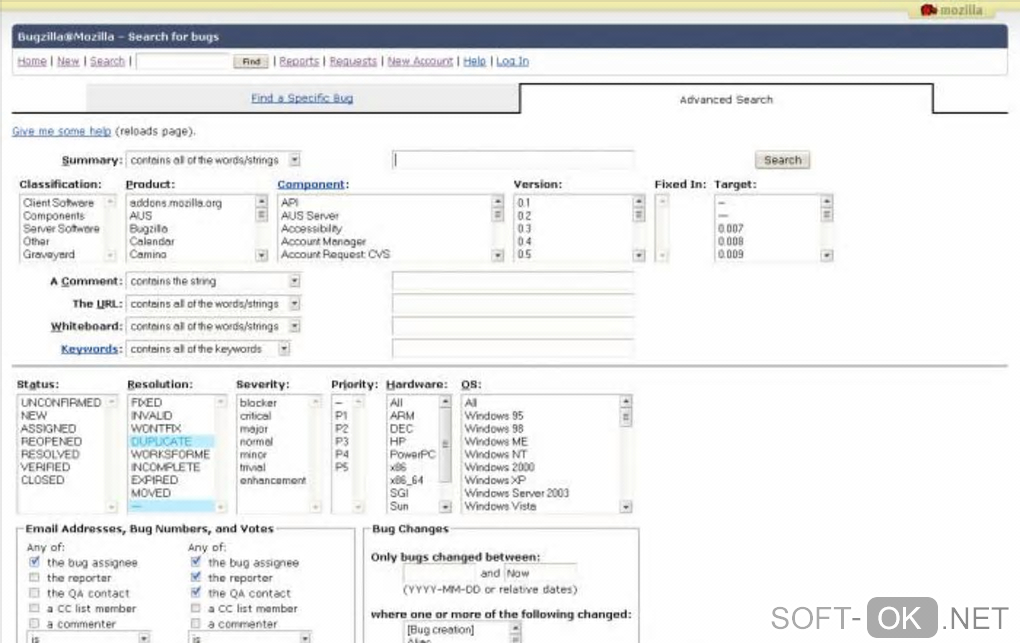Click the Hardware list scrollbar thumb
1020x643 pixels.
[446, 445]
